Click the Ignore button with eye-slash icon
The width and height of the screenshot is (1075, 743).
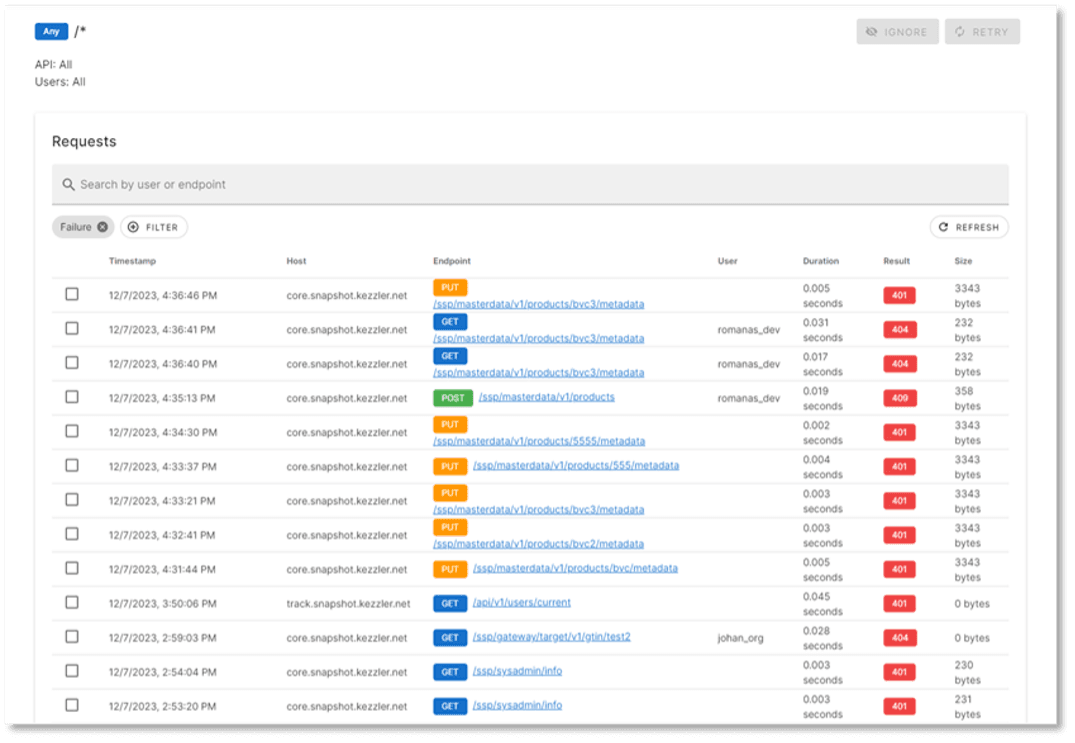click(x=897, y=32)
